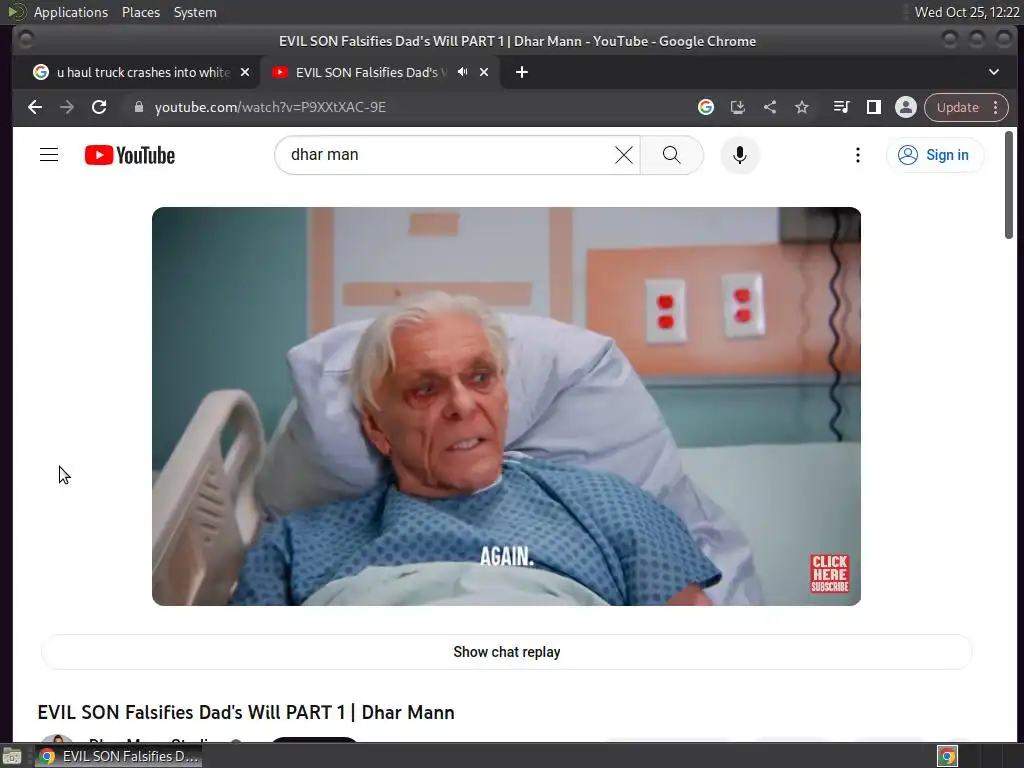1024x768 pixels.
Task: Share this page via share icon
Action: click(770, 107)
